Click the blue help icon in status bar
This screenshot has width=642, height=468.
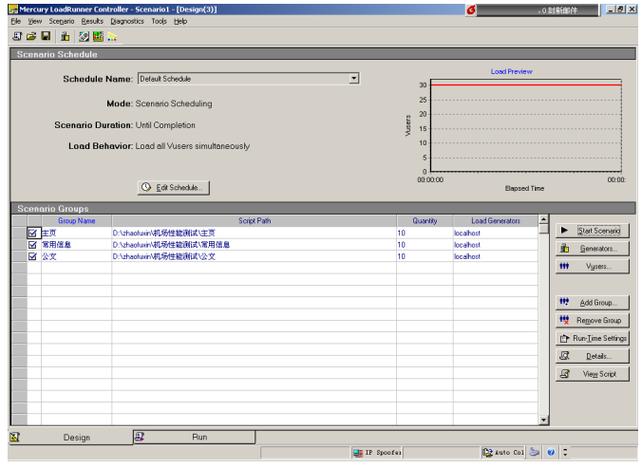click(551, 452)
